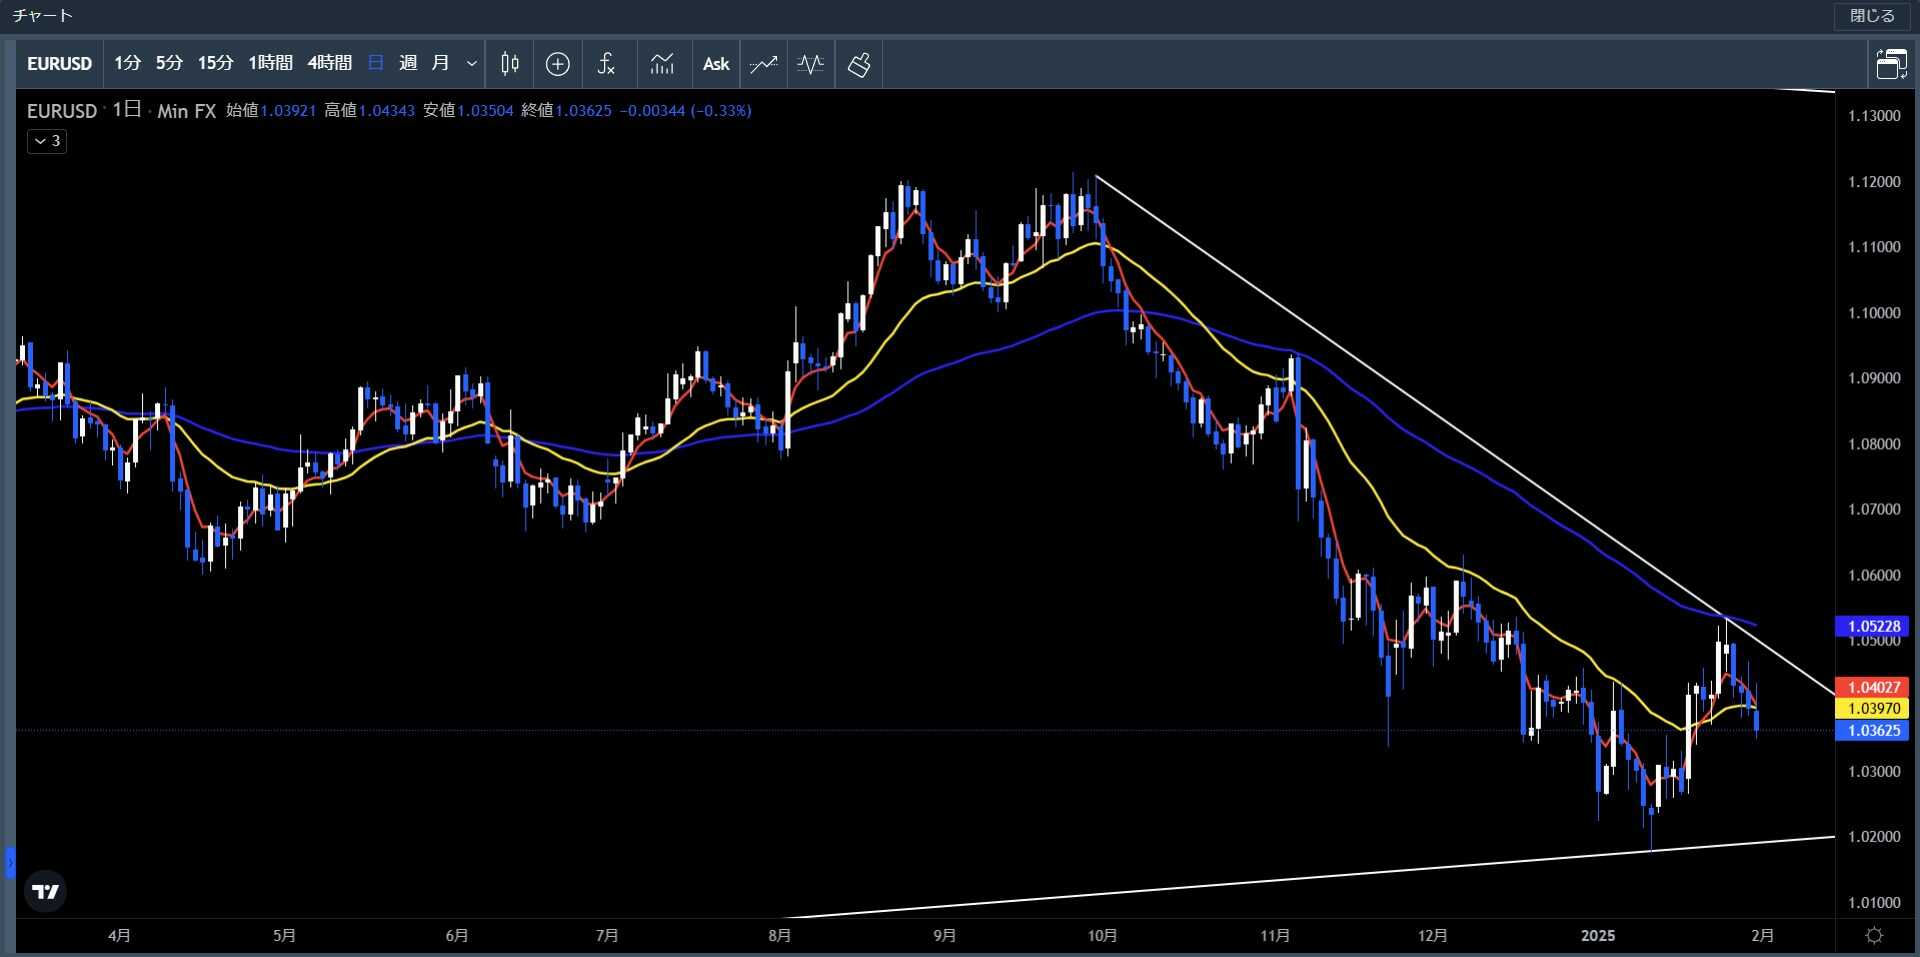Image resolution: width=1920 pixels, height=957 pixels.
Task: Click the 2025 date axis label
Action: click(1598, 936)
